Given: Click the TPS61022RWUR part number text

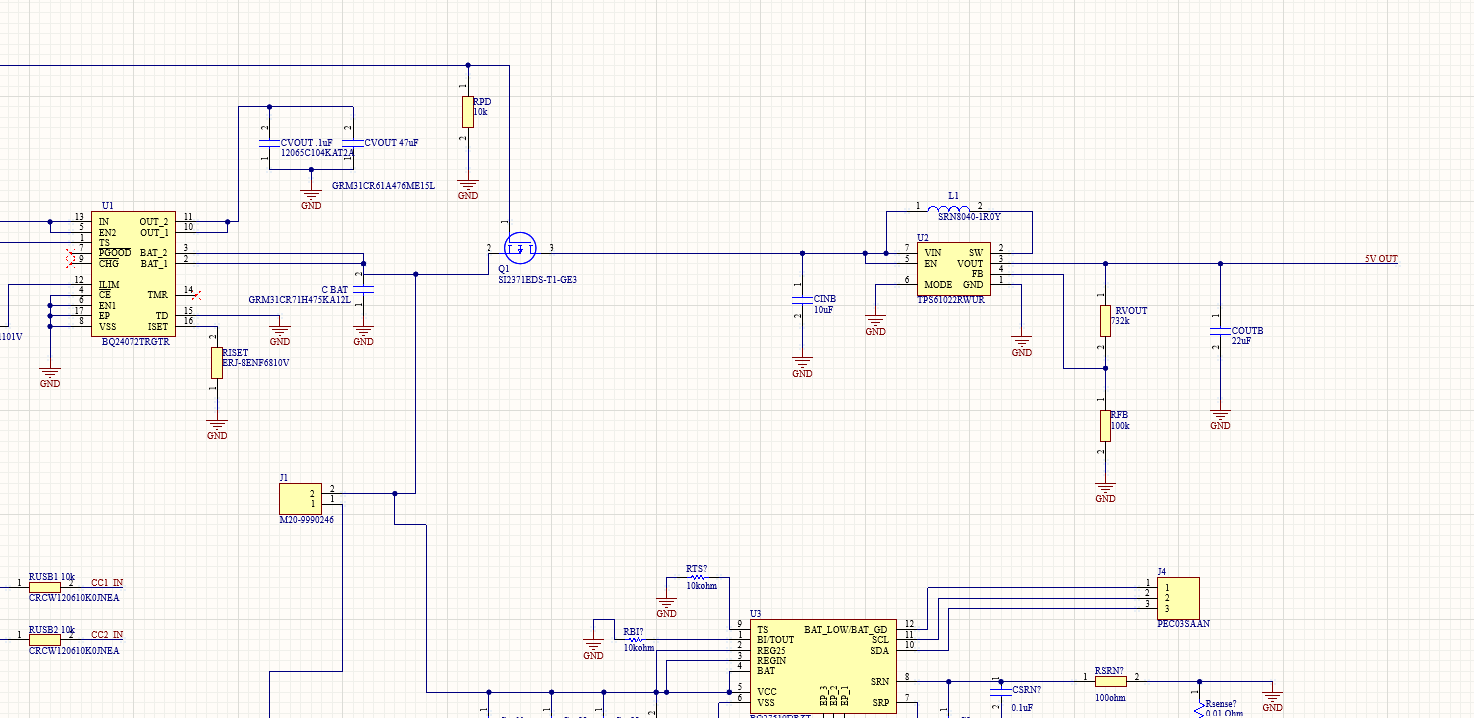Looking at the screenshot, I should pyautogui.click(x=951, y=299).
